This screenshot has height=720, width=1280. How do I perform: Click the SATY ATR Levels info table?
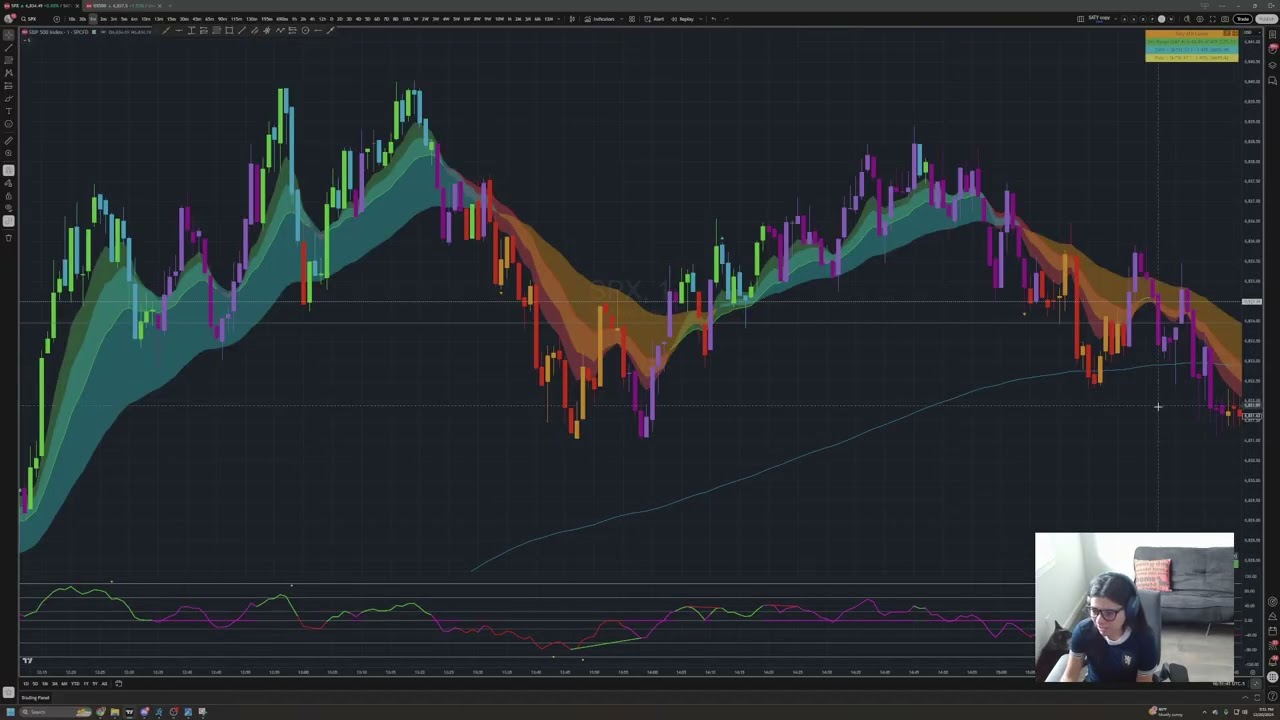tap(1192, 46)
